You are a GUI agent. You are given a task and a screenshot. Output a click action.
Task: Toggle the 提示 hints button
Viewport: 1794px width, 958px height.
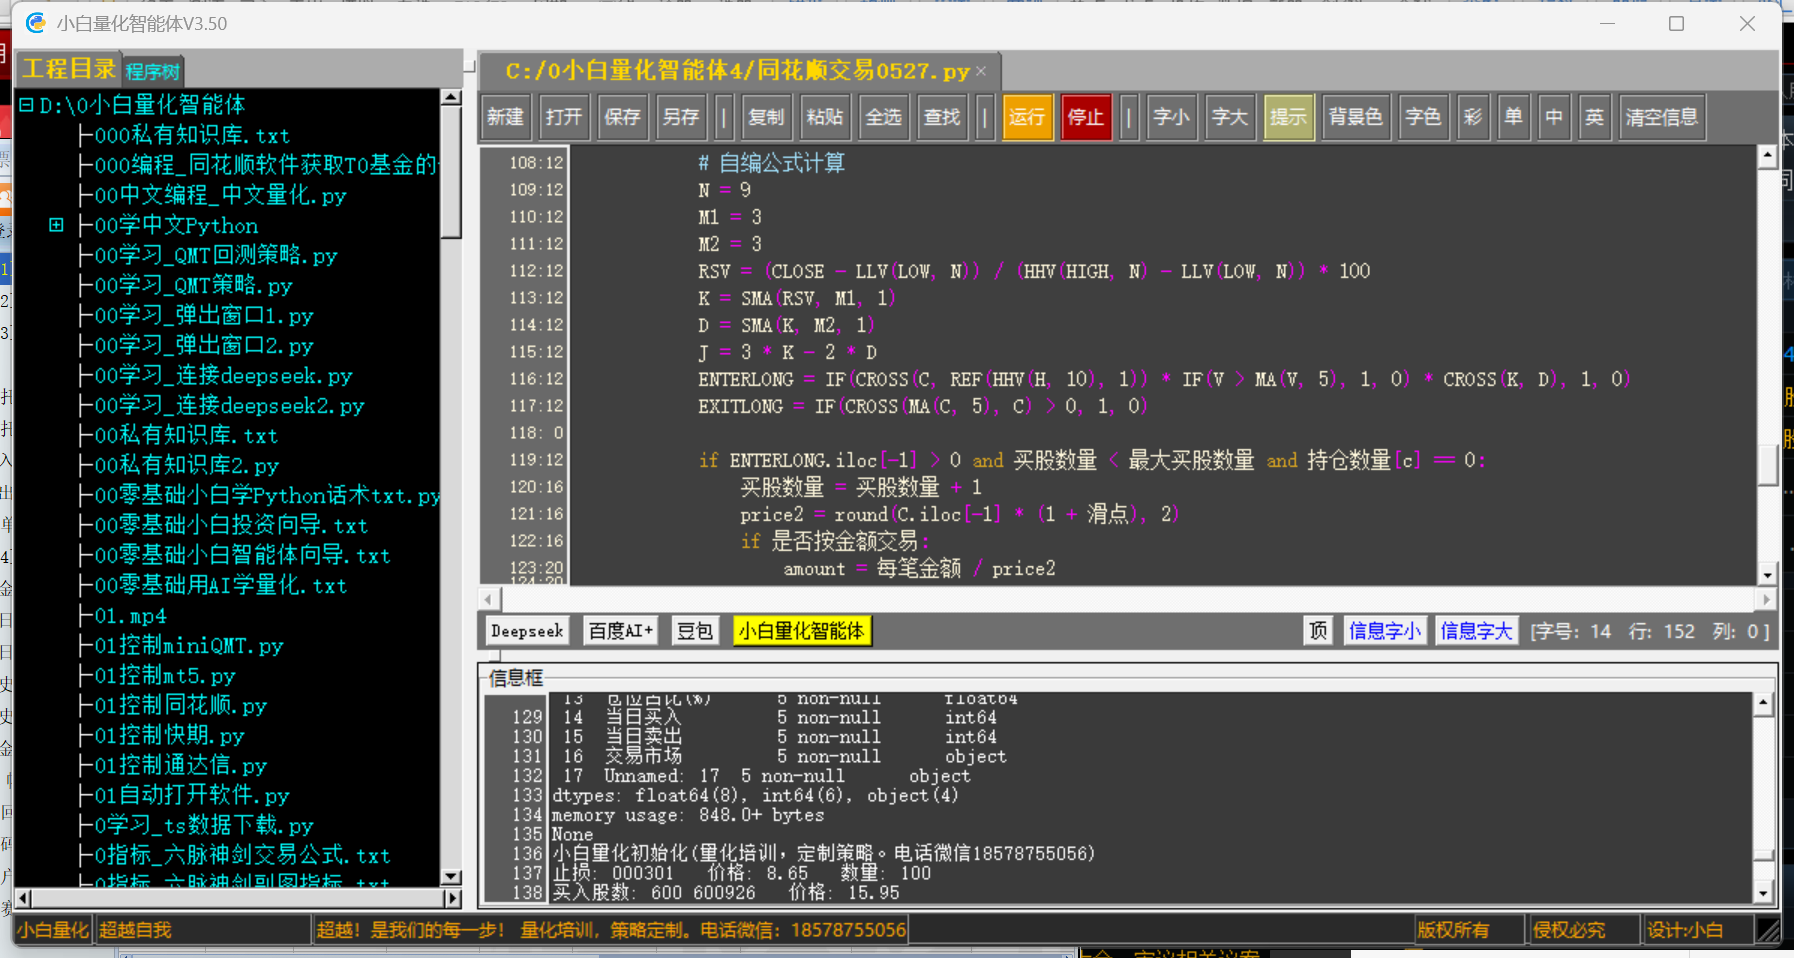point(1289,117)
